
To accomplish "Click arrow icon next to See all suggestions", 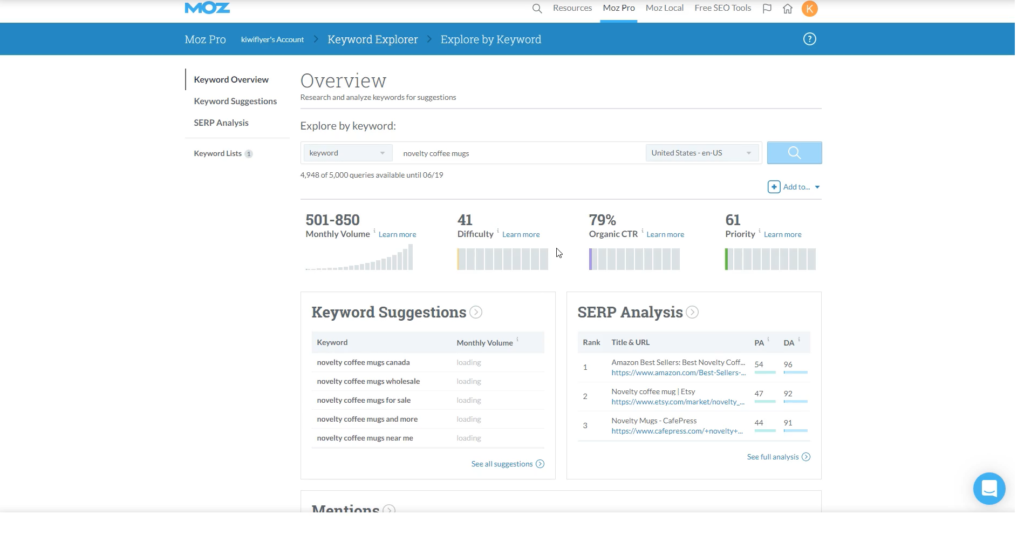I will point(540,464).
